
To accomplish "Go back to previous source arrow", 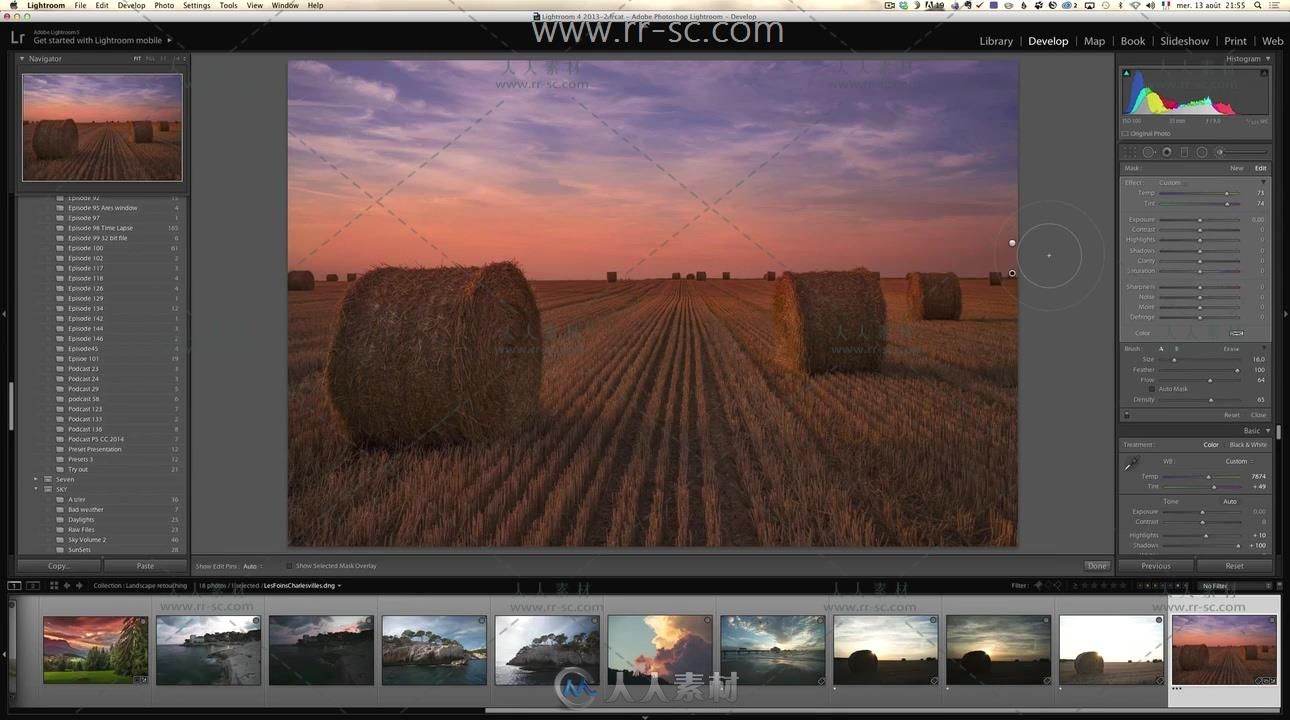I will coord(67,585).
